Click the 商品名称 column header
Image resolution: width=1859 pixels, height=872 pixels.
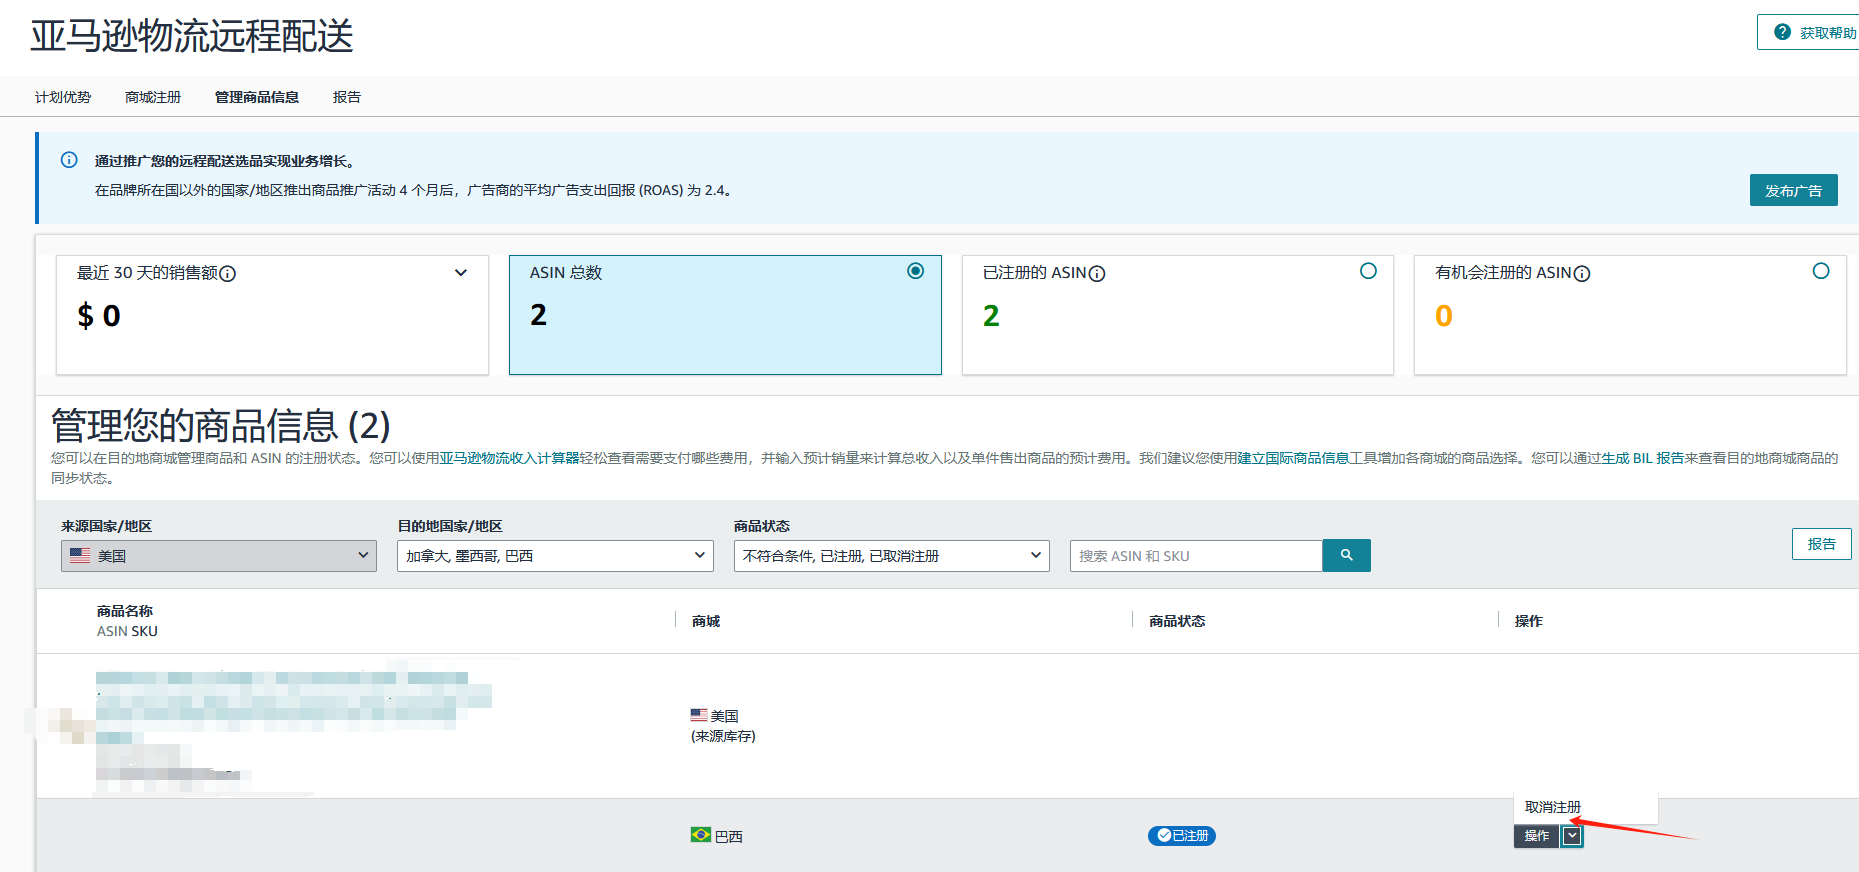125,611
